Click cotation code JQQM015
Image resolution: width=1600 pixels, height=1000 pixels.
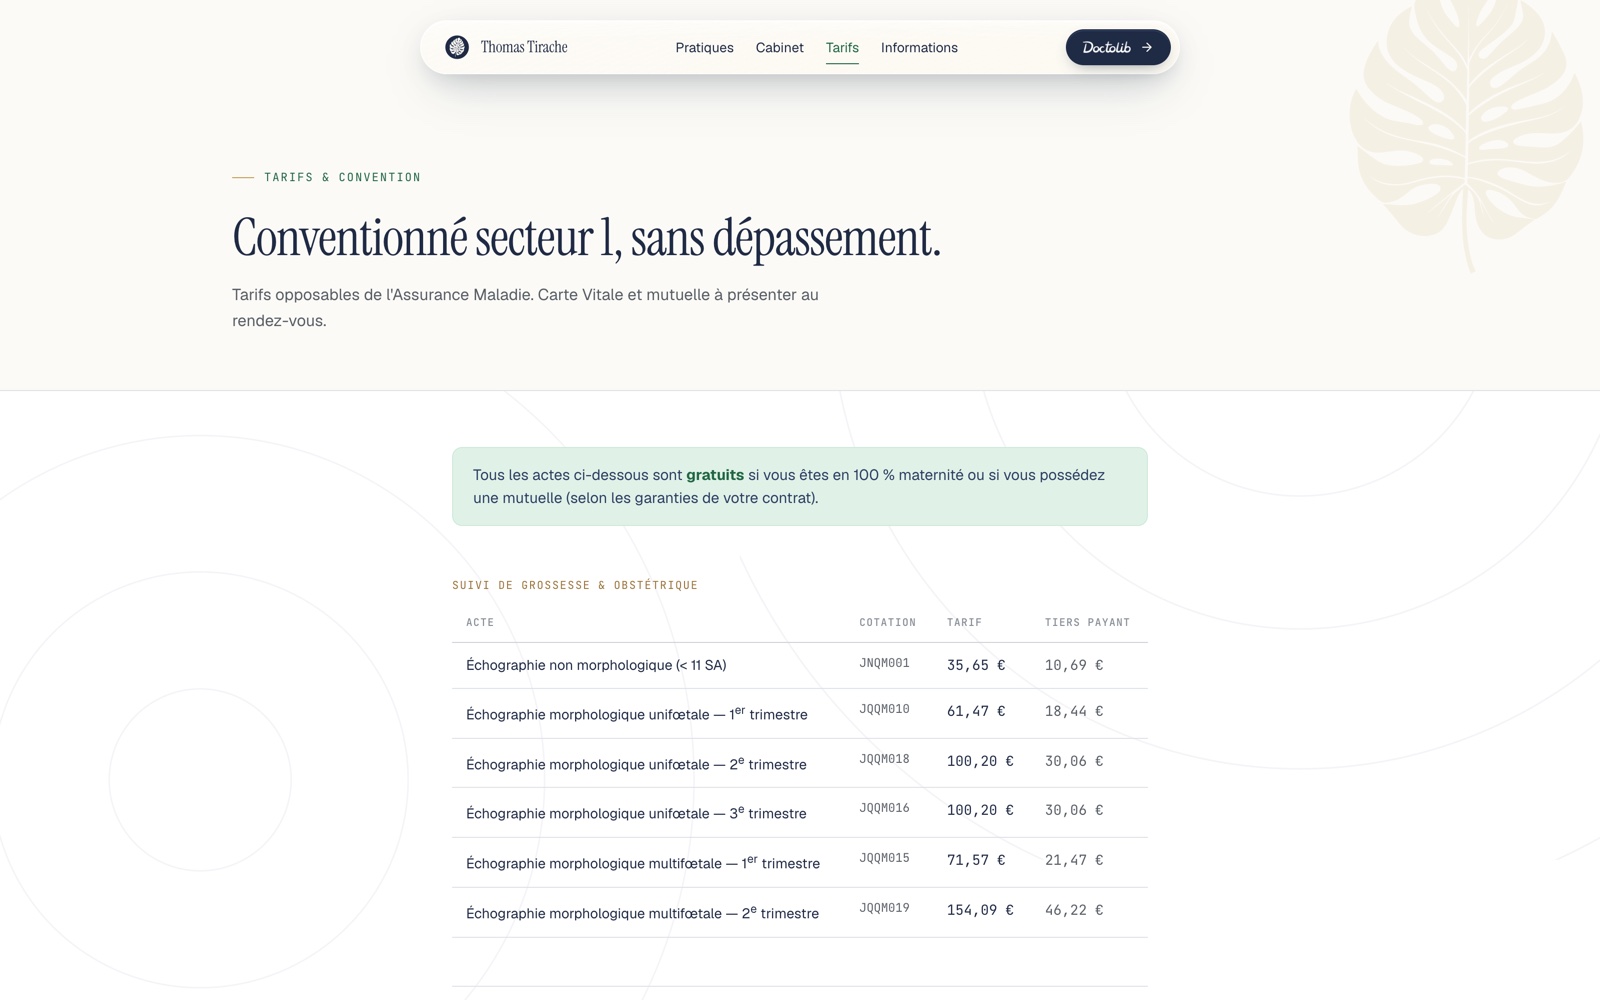click(x=884, y=858)
